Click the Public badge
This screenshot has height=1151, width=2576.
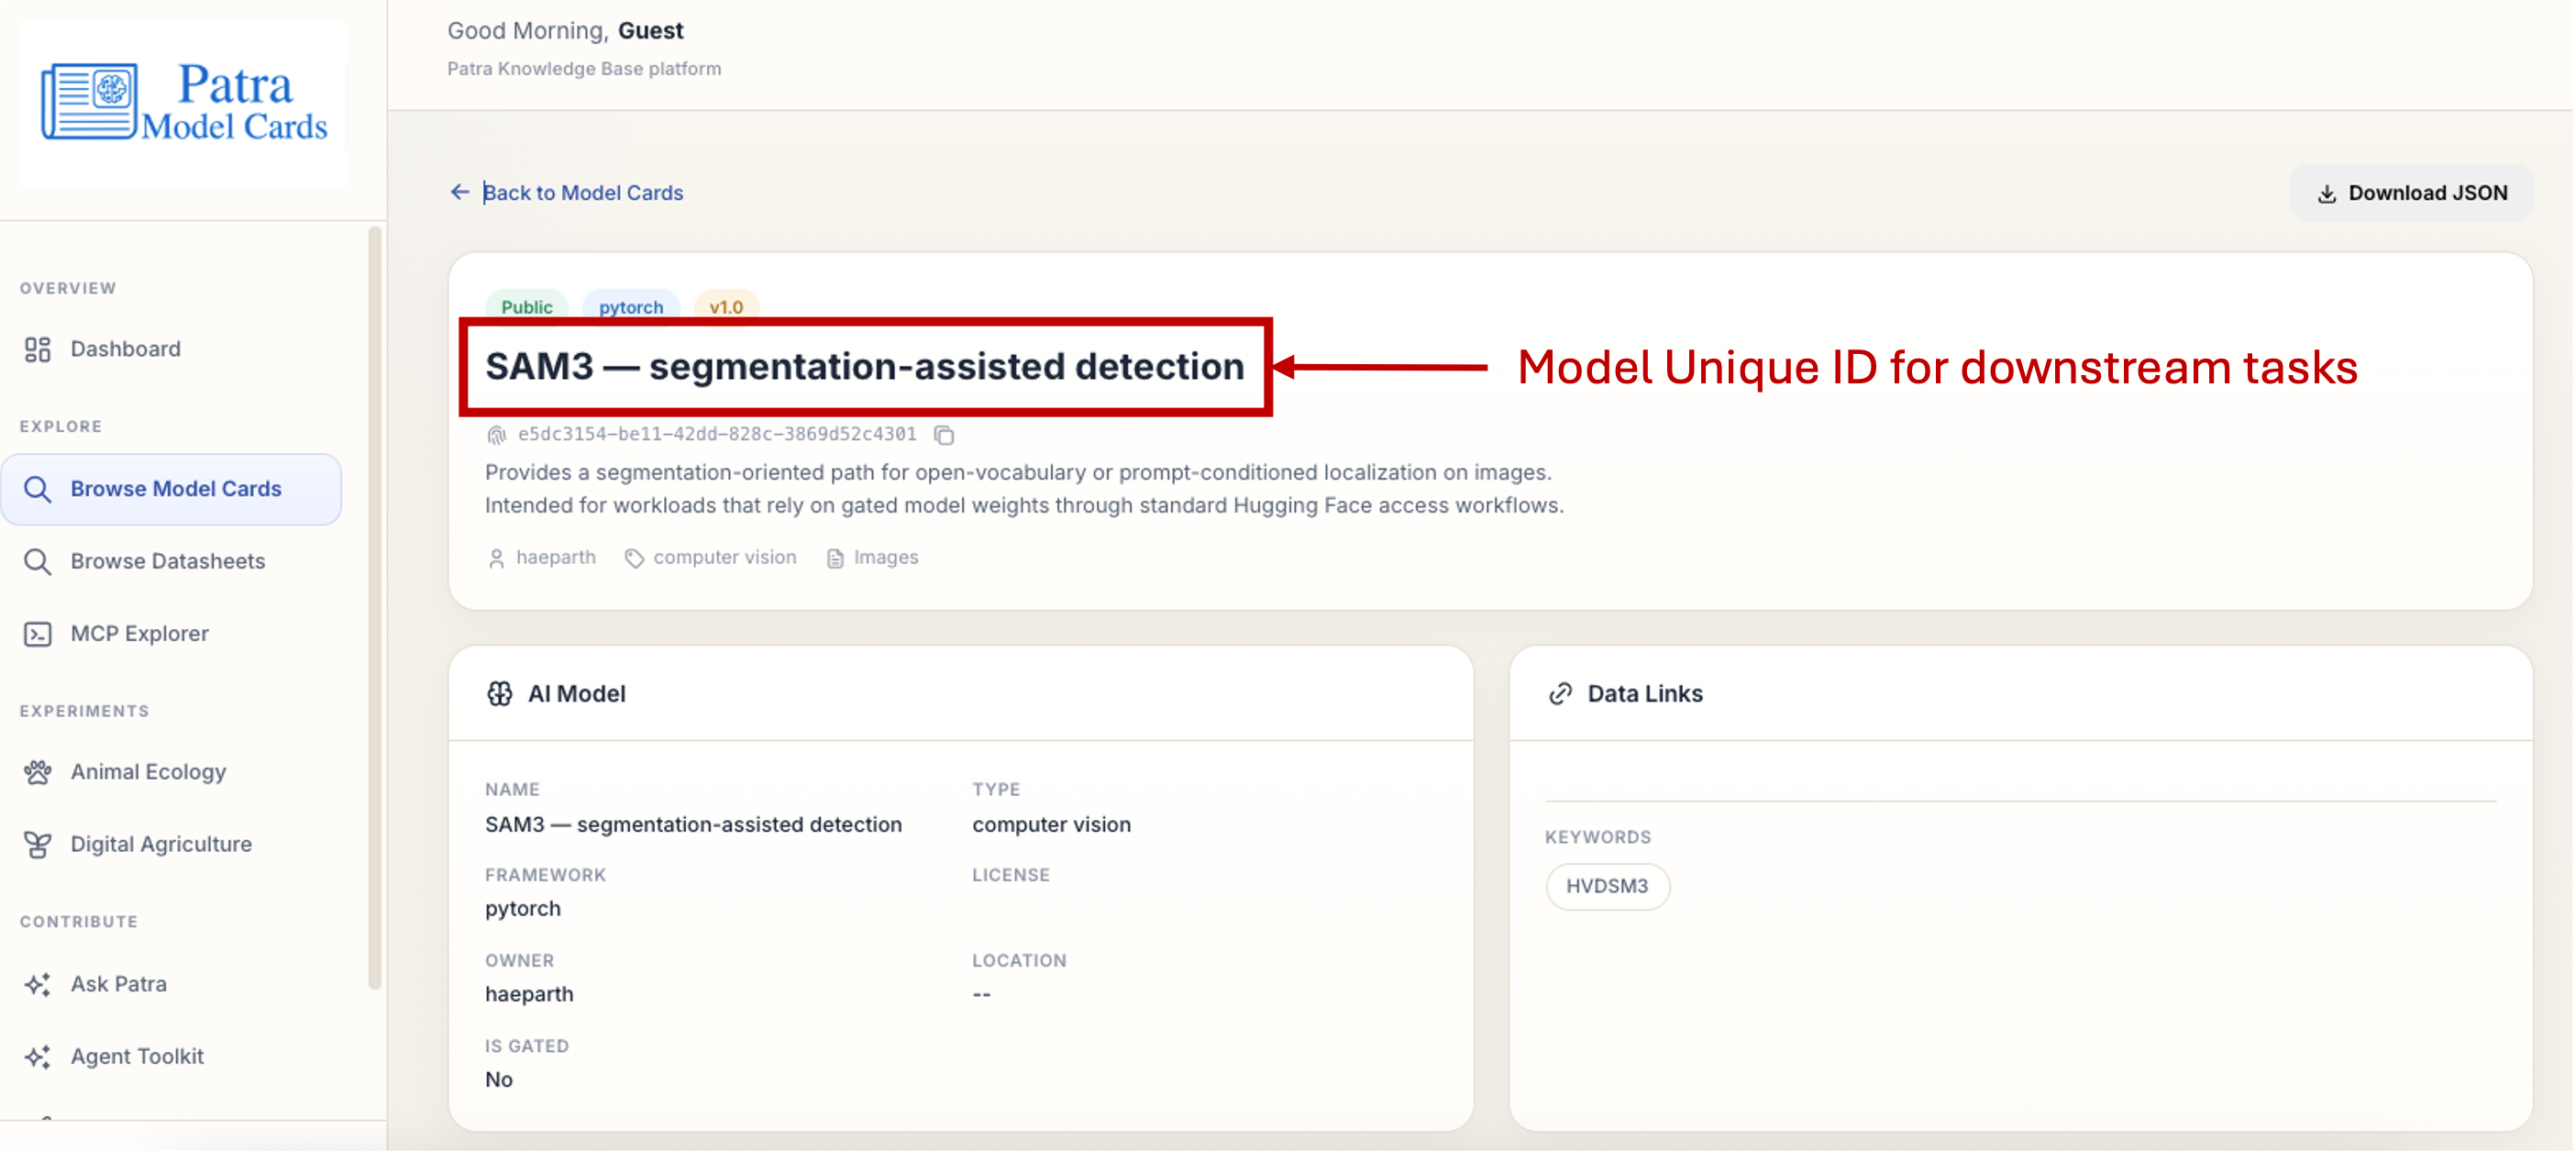527,307
